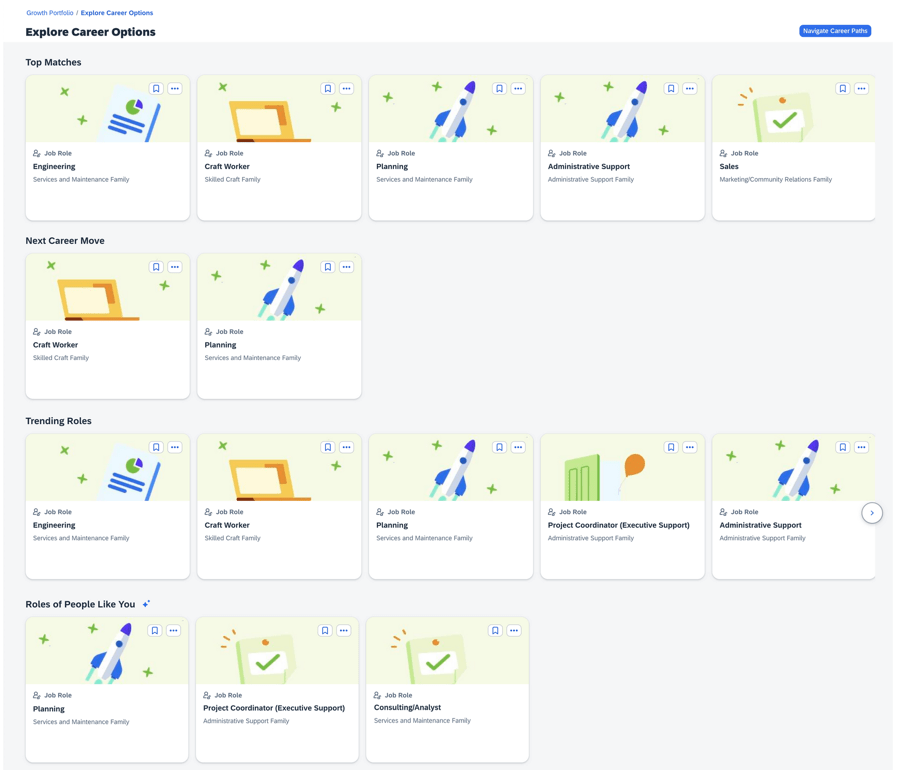Bookmark the Sales job role card
The image size is (917, 770).
pos(843,89)
